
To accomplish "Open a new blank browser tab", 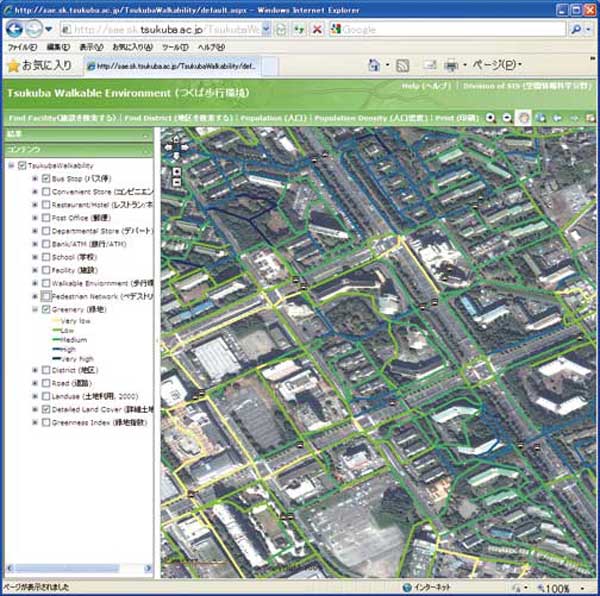I will pos(269,66).
